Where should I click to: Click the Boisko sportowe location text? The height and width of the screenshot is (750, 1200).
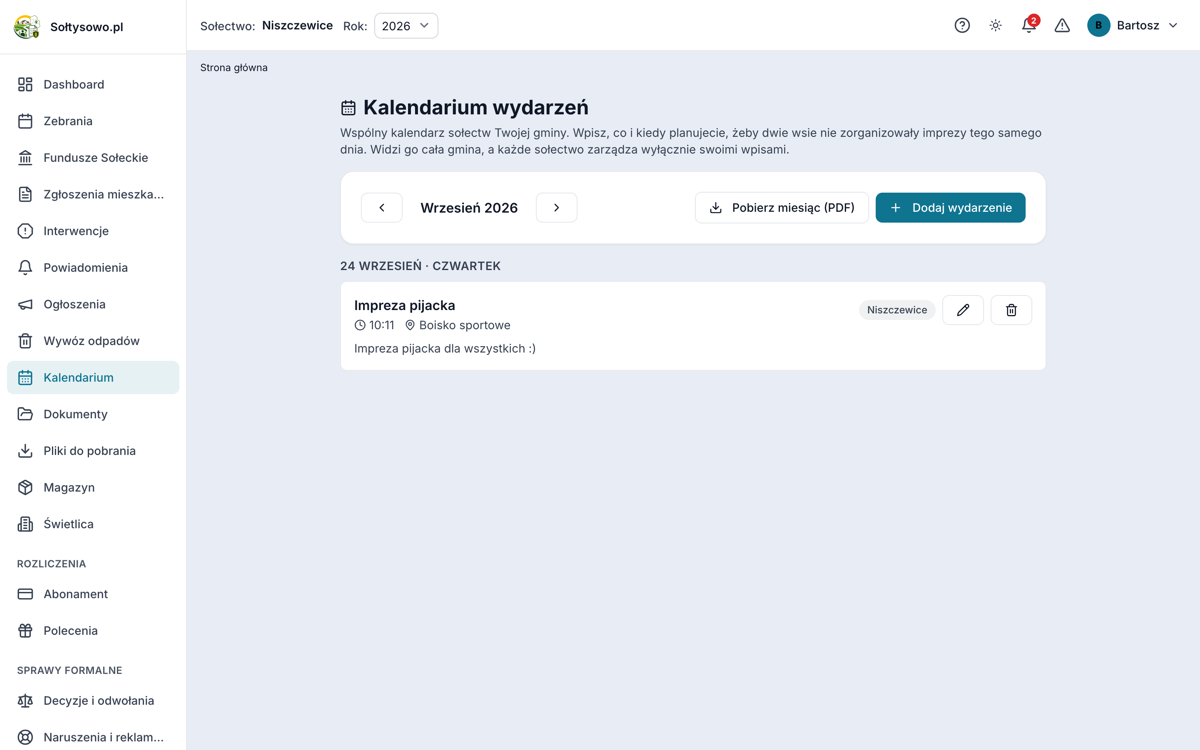tap(465, 325)
